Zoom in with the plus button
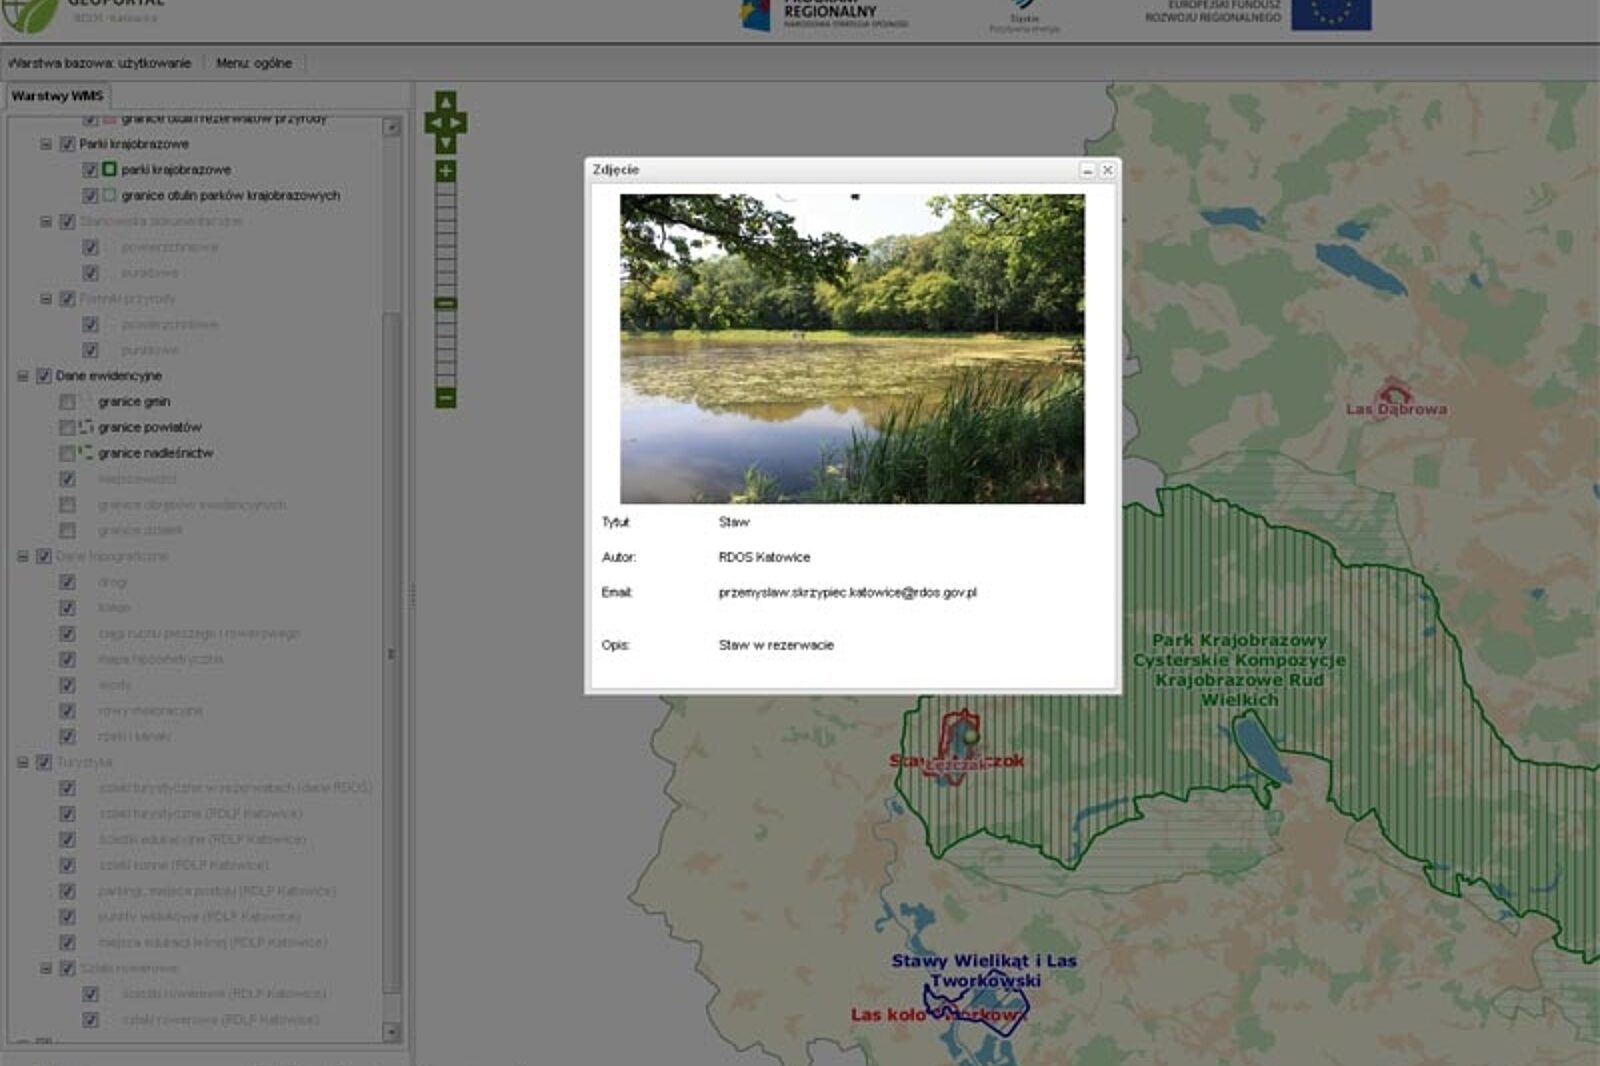Screen dimensions: 1600x1066 coord(446,171)
